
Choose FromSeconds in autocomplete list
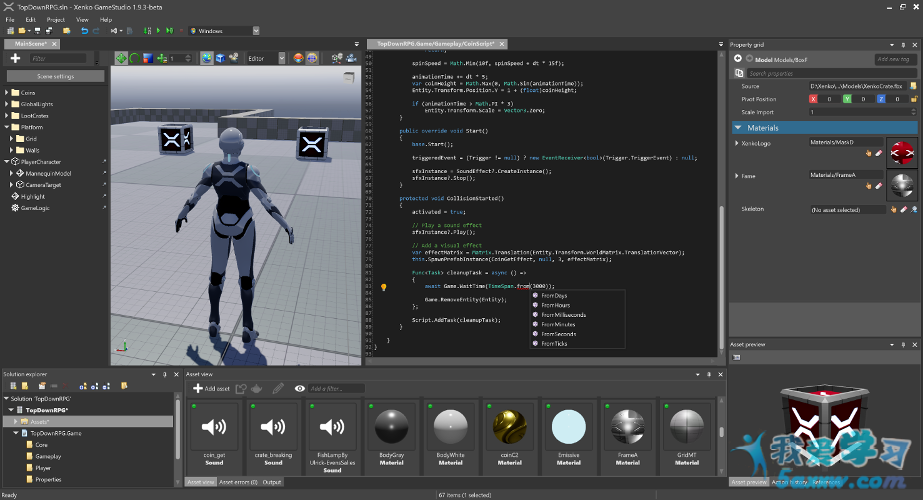(x=559, y=334)
